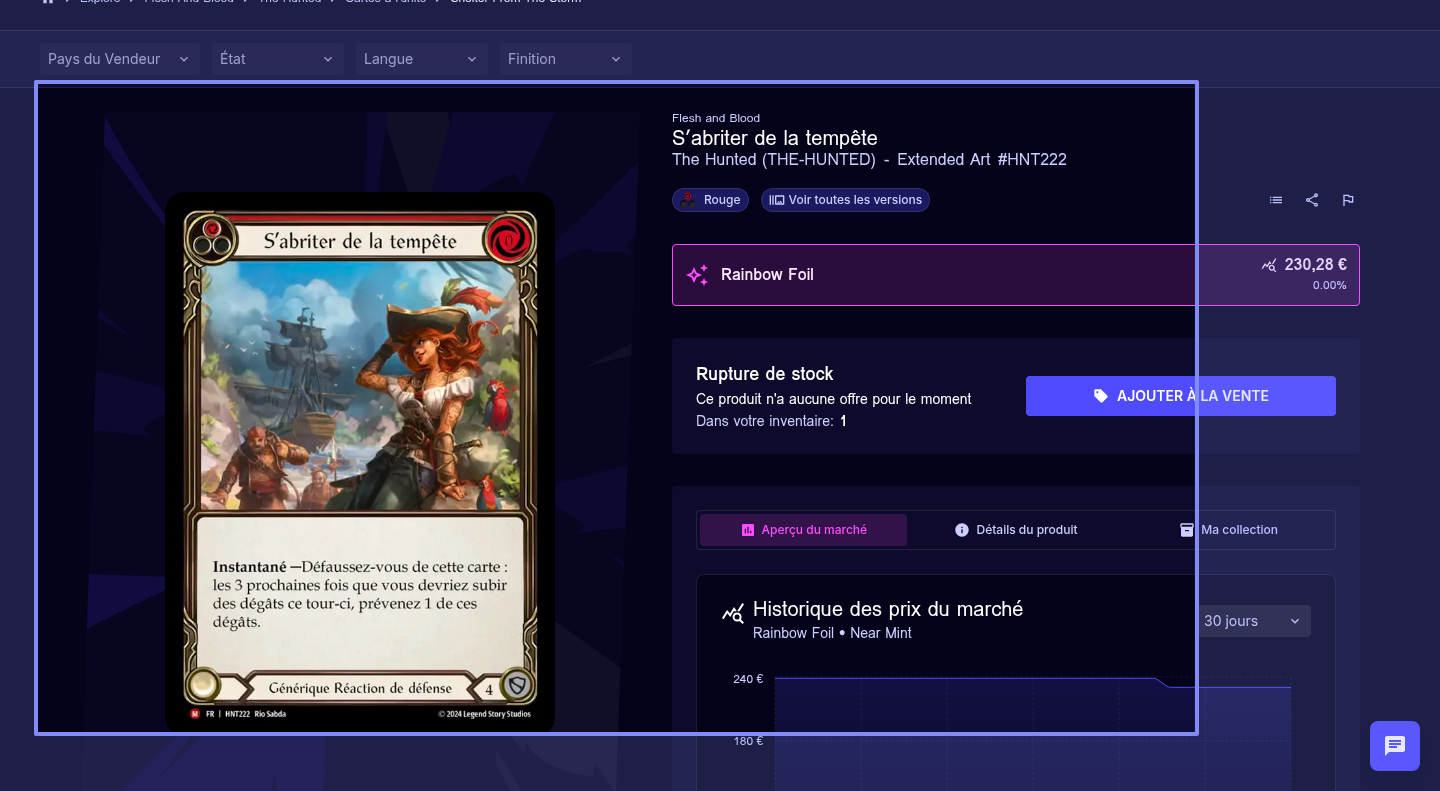The width and height of the screenshot is (1440, 791).
Task: Open Voir toutes les versions
Action: pyautogui.click(x=846, y=200)
